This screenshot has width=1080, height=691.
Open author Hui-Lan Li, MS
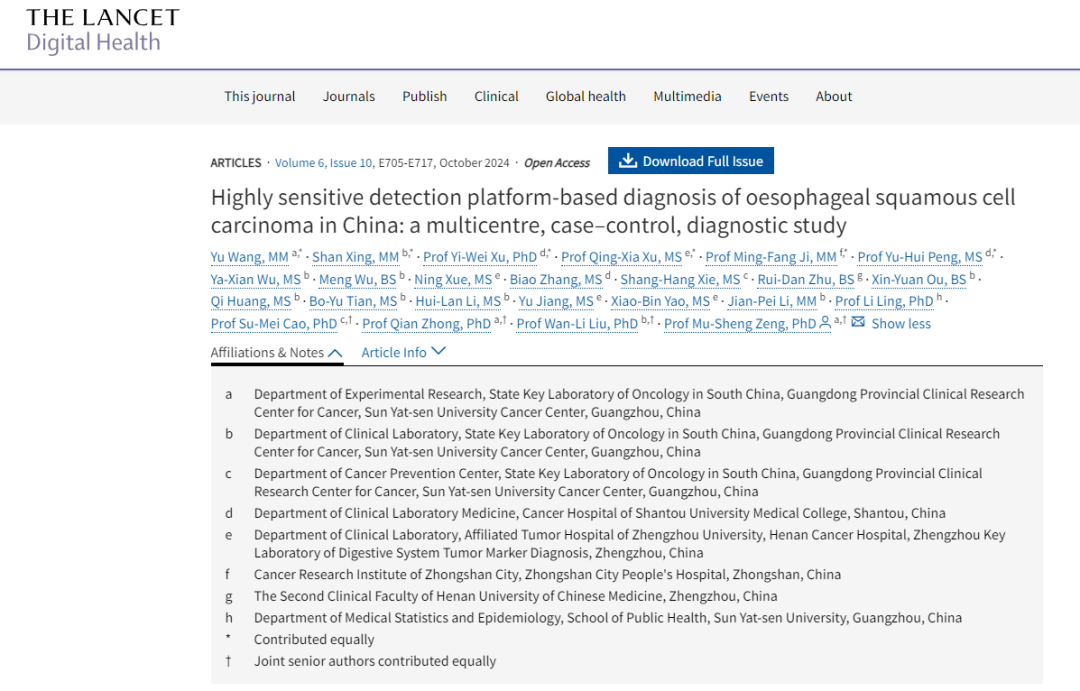pos(458,302)
